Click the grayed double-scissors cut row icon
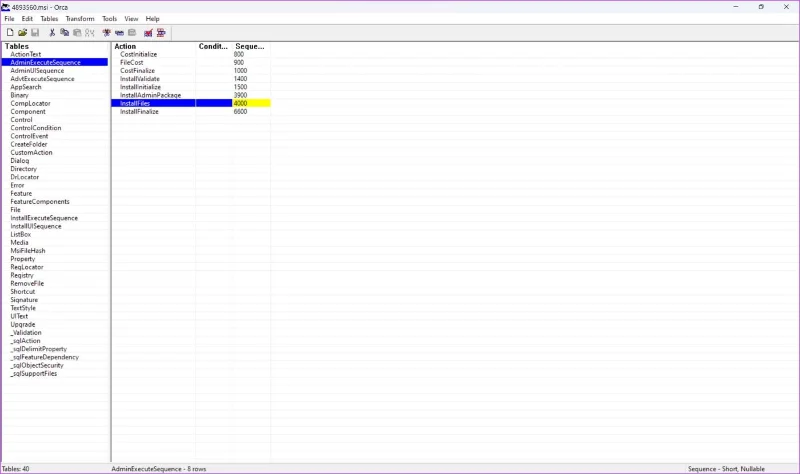This screenshot has width=800, height=474. click(x=90, y=33)
